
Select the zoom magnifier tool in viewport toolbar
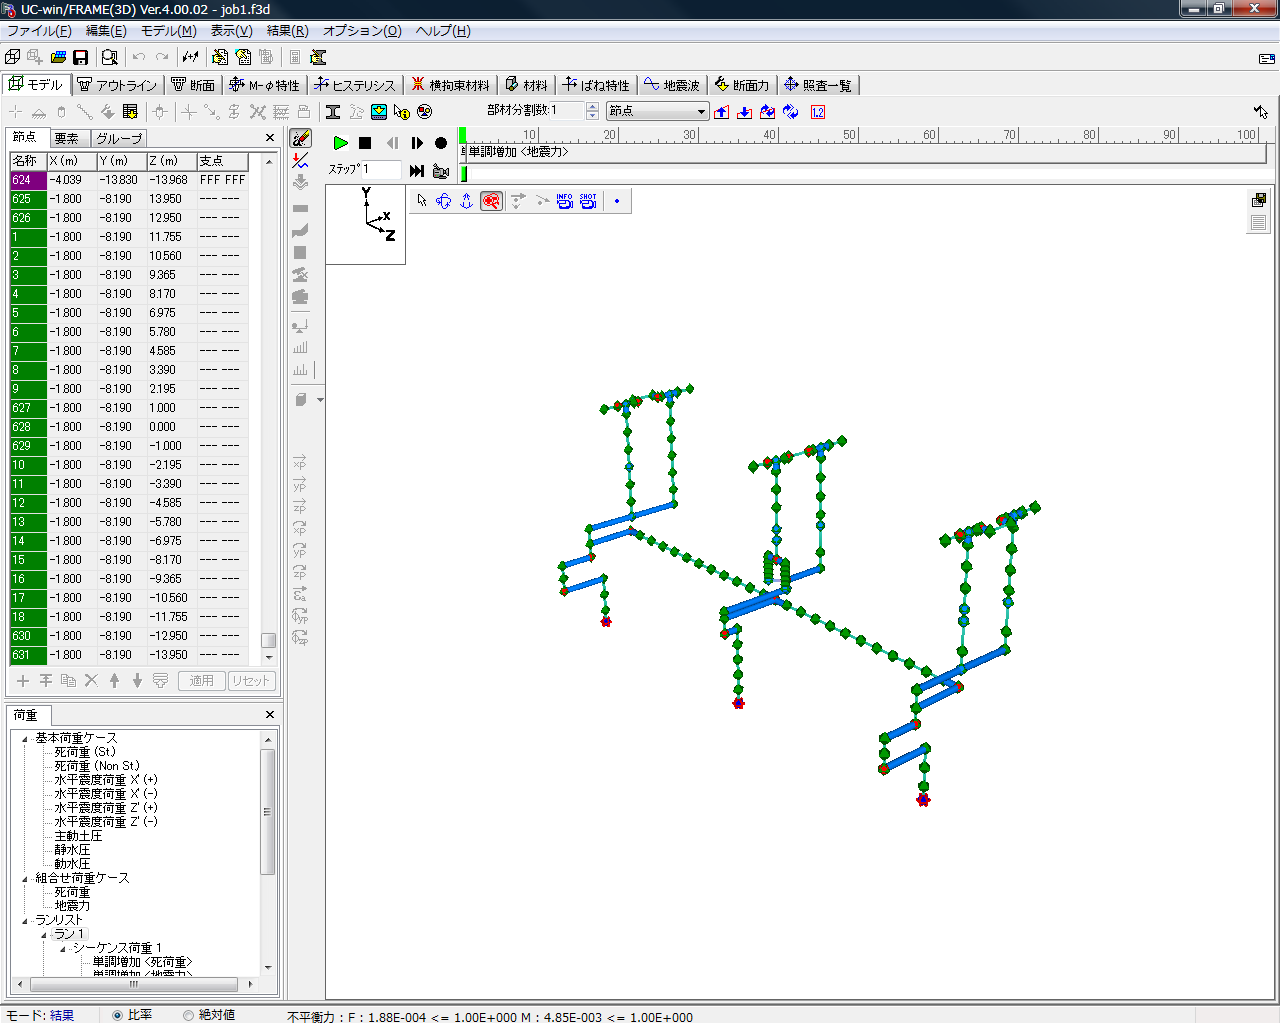pyautogui.click(x=491, y=201)
